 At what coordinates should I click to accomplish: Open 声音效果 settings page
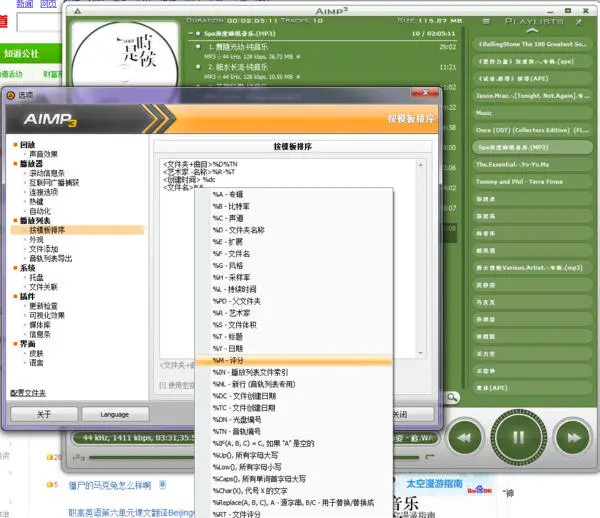pyautogui.click(x=43, y=154)
